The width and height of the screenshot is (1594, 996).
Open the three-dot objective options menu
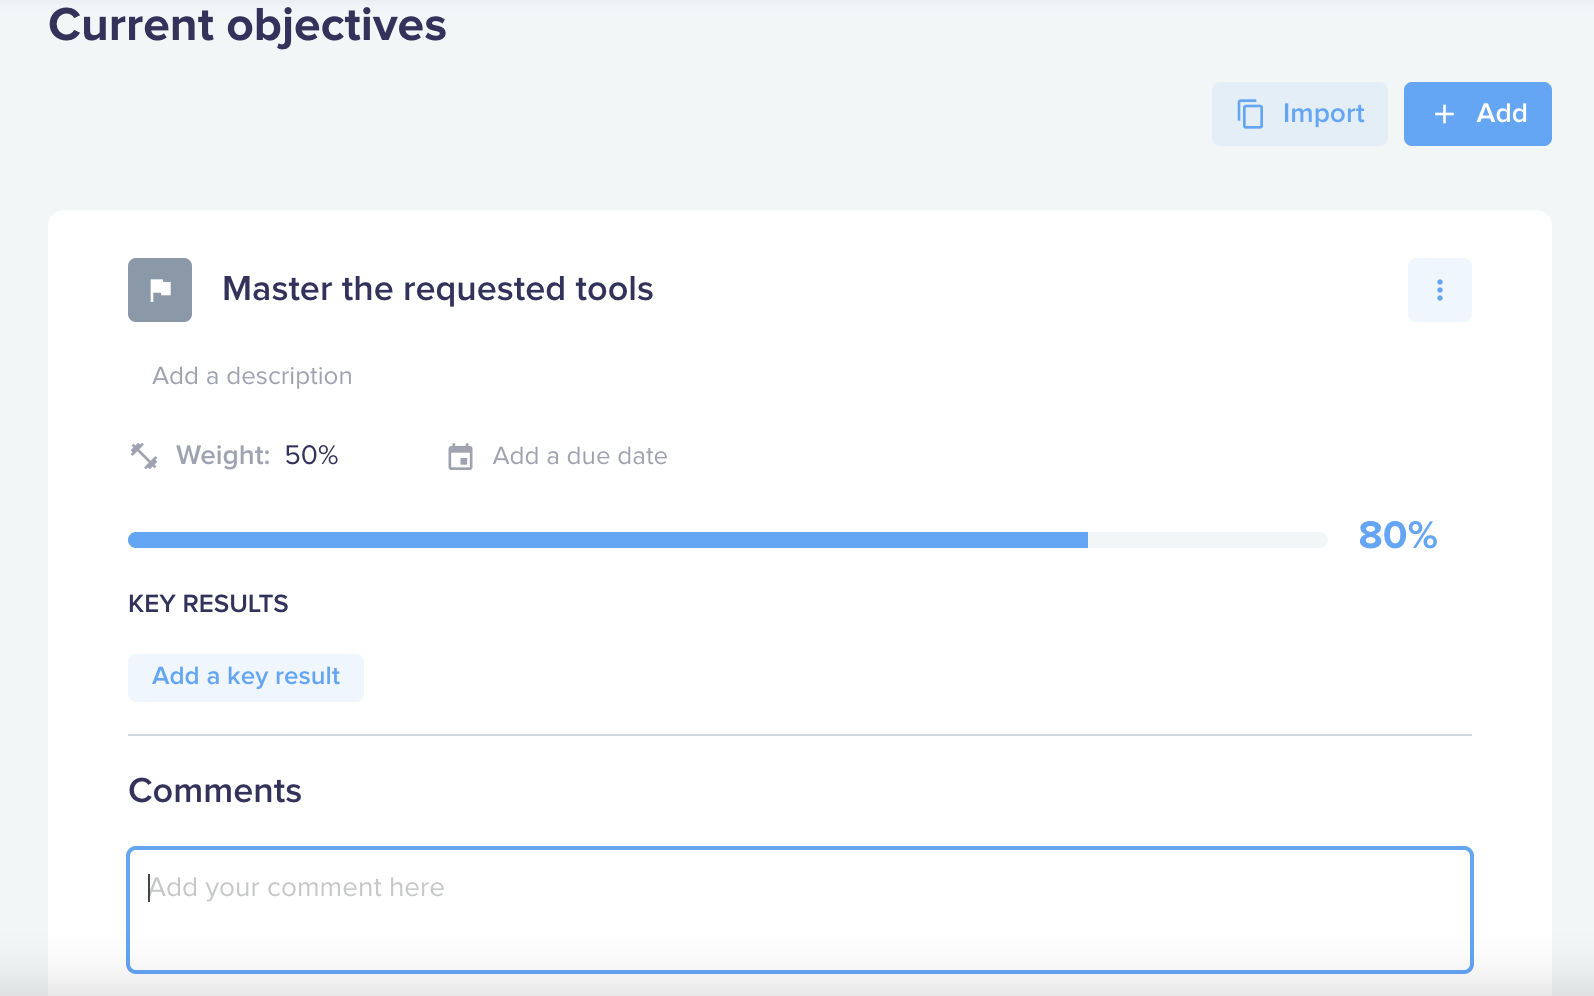1439,290
